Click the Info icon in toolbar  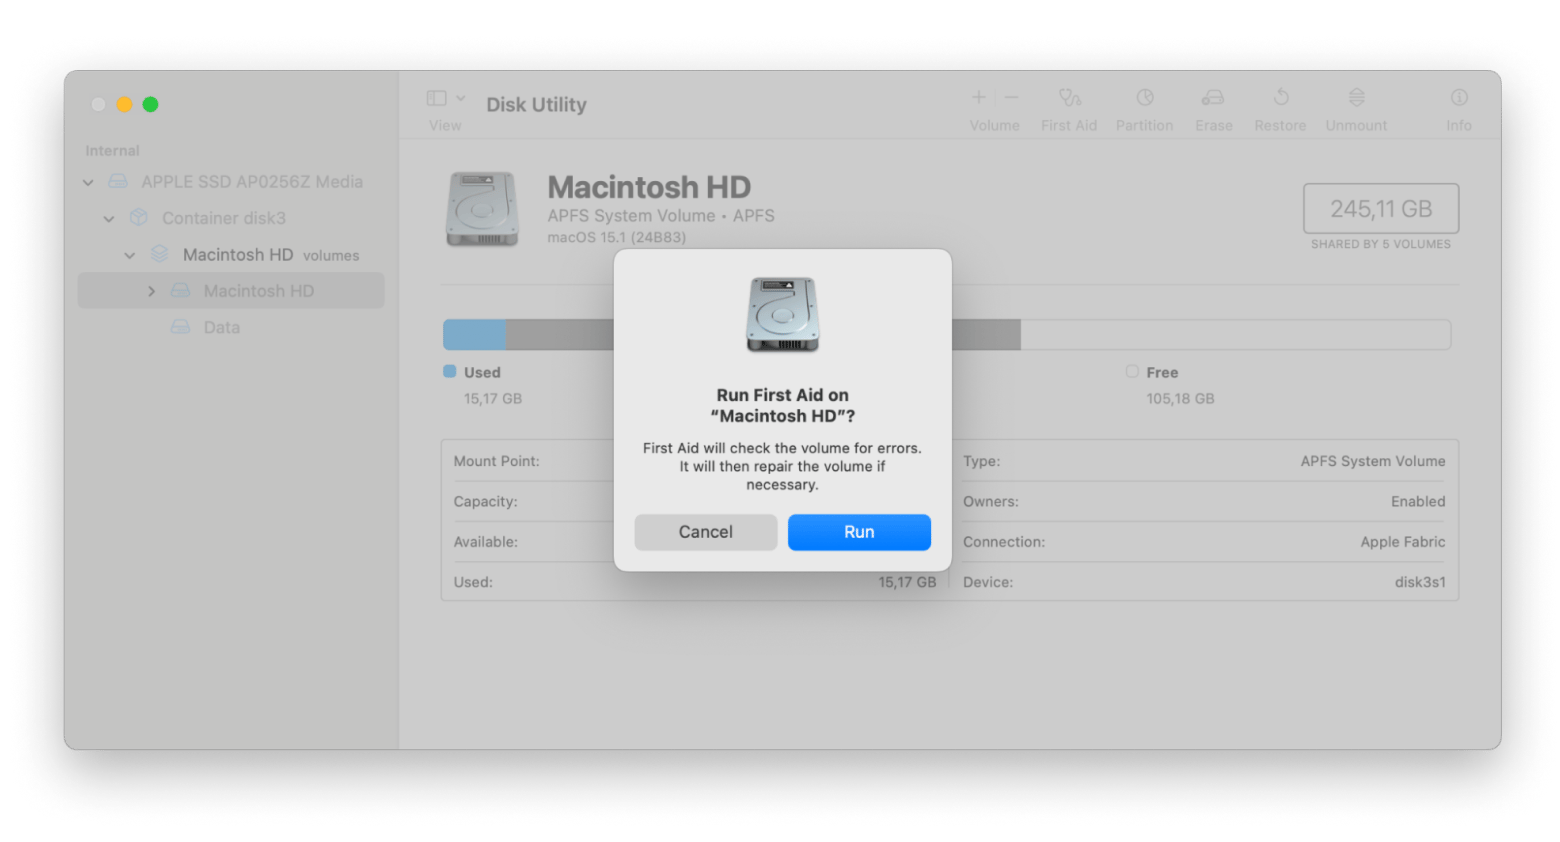(x=1459, y=97)
